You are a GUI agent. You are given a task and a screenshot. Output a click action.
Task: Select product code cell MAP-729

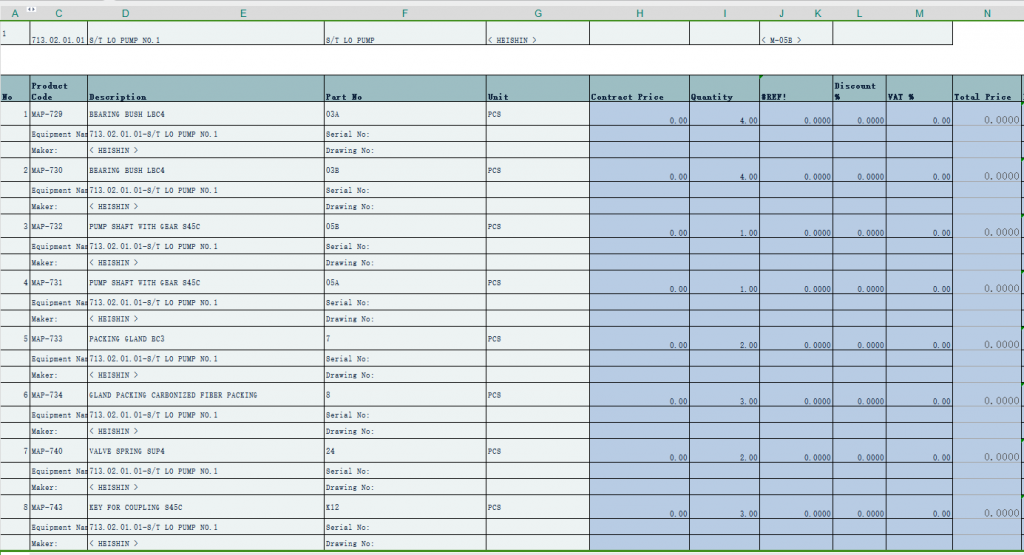58,115
